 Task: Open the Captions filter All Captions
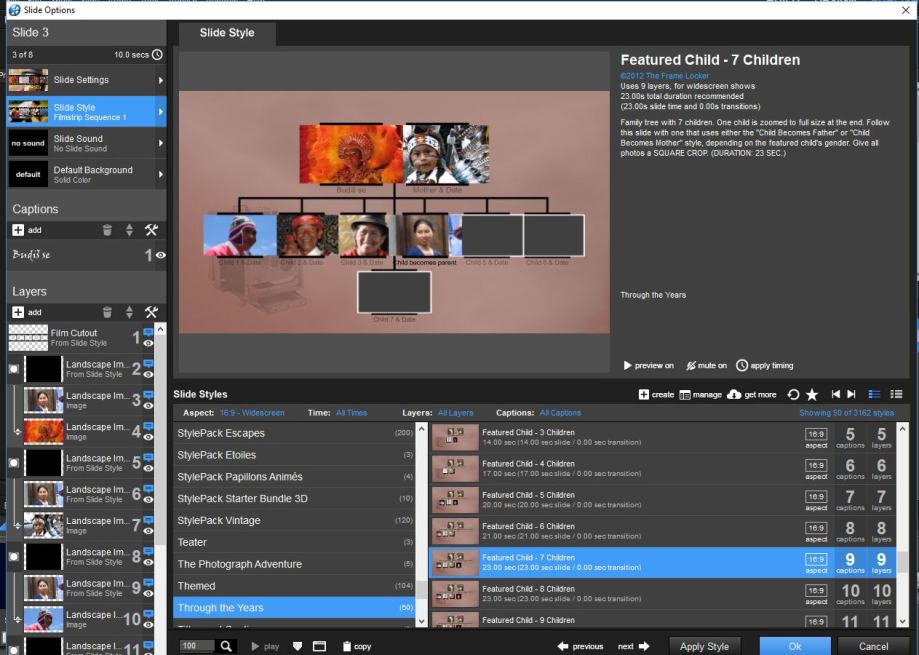[x=560, y=413]
